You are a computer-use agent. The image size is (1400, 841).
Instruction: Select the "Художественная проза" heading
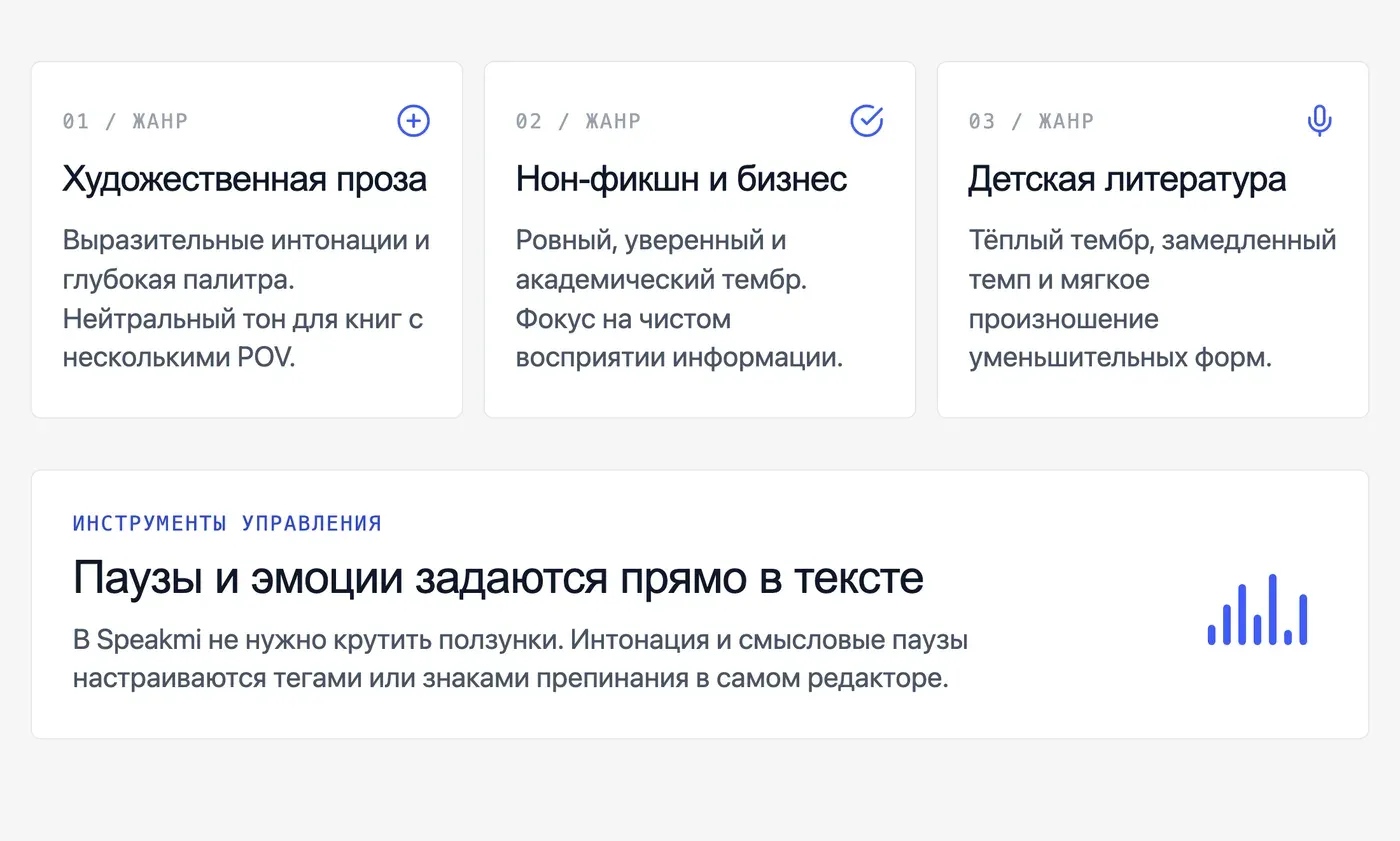click(245, 179)
